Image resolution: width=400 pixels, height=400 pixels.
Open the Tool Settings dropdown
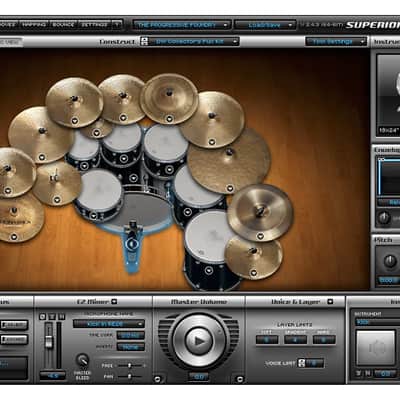tap(336, 42)
